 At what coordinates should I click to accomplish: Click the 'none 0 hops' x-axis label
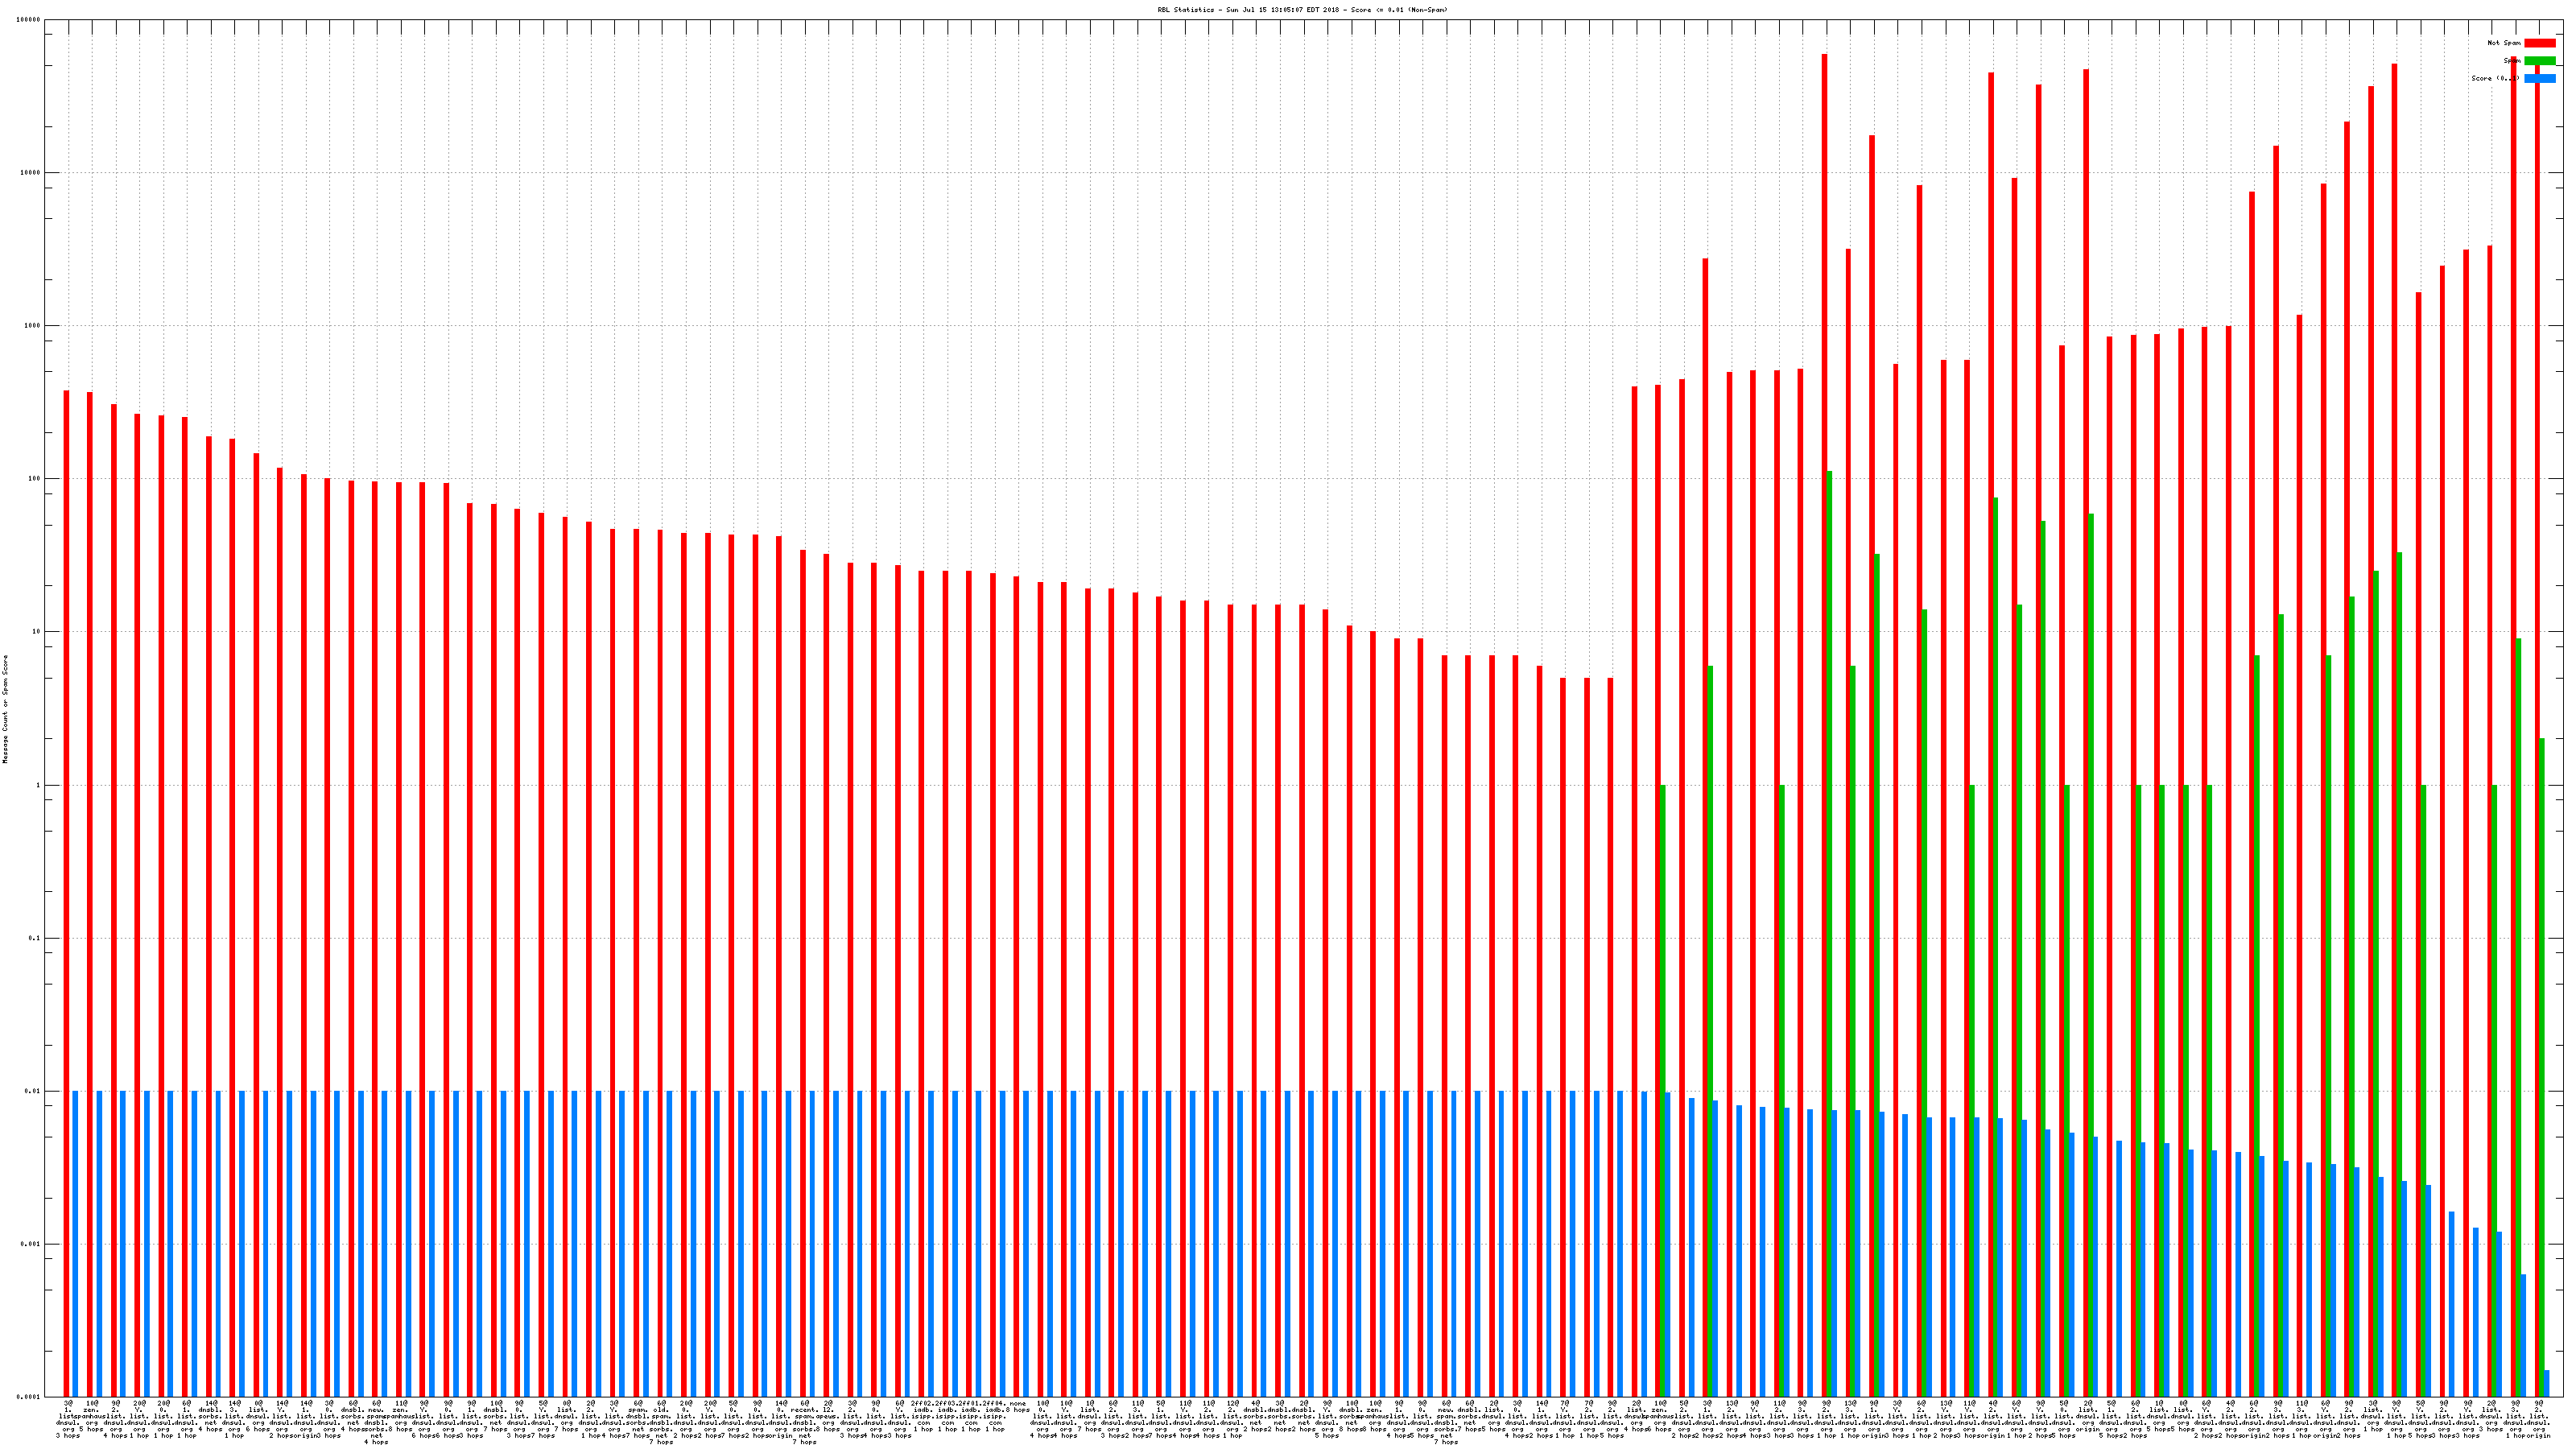1017,1407
